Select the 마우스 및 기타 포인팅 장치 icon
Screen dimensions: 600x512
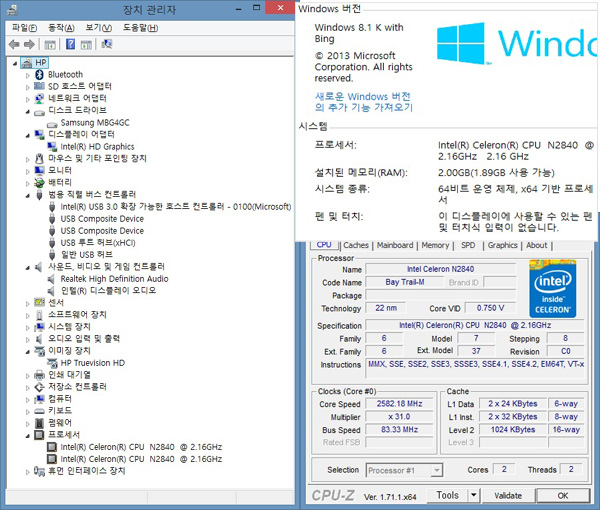[39, 158]
